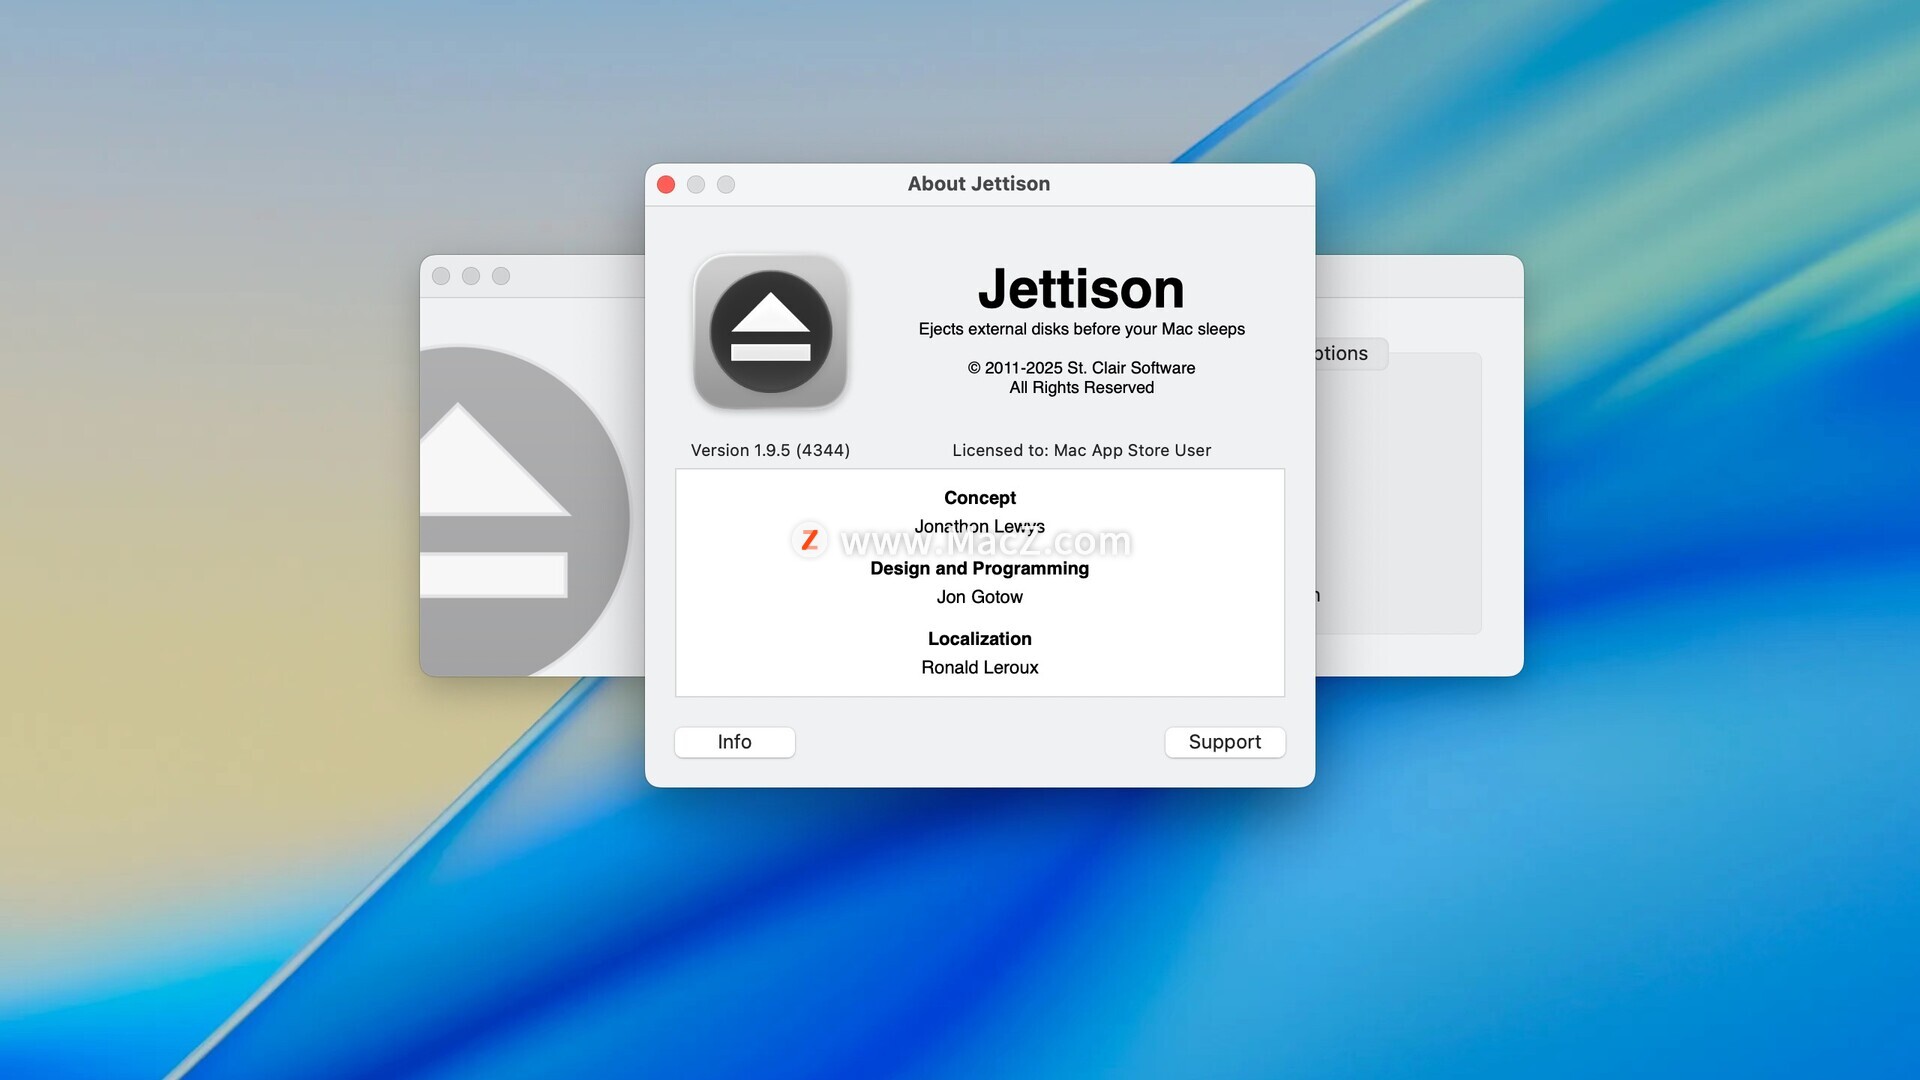The width and height of the screenshot is (1920, 1080).
Task: Click background window's middle traffic light
Action: (471, 276)
